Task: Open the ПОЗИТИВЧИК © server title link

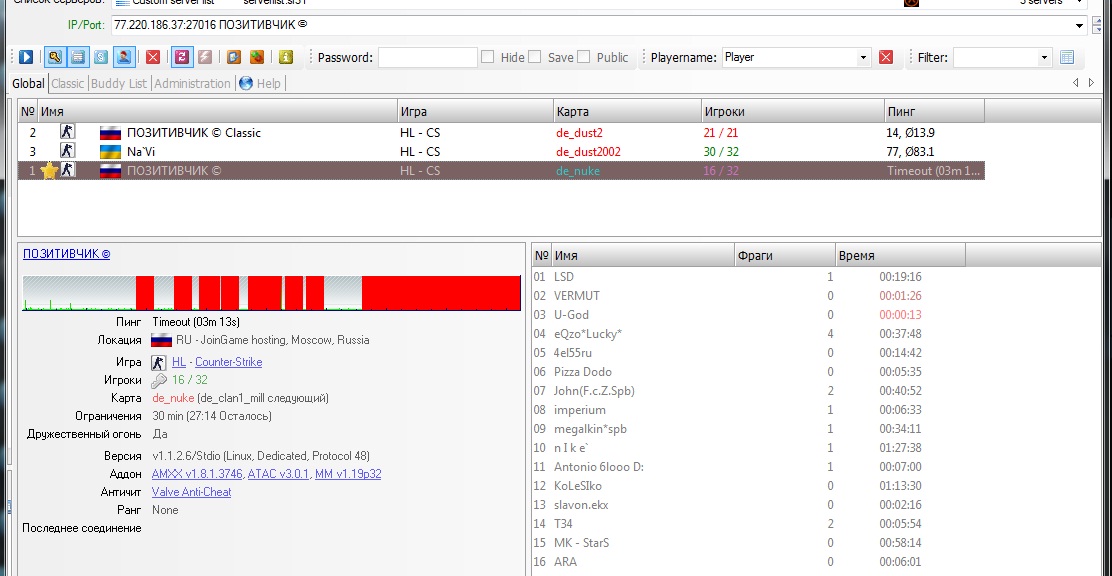Action: (67, 254)
